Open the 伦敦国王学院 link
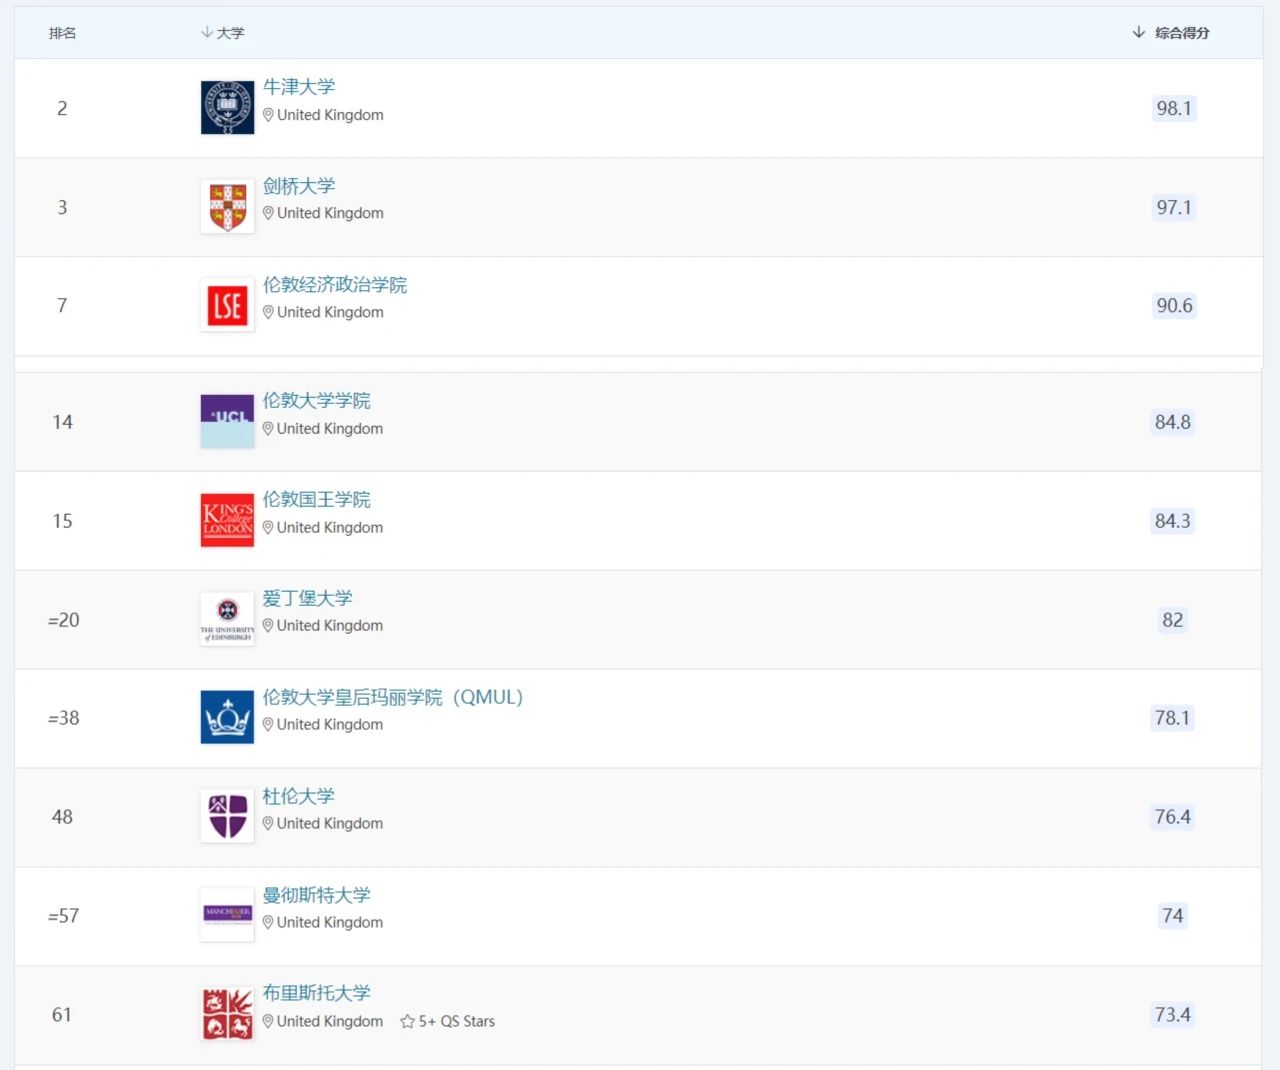The width and height of the screenshot is (1280, 1070). pos(317,499)
